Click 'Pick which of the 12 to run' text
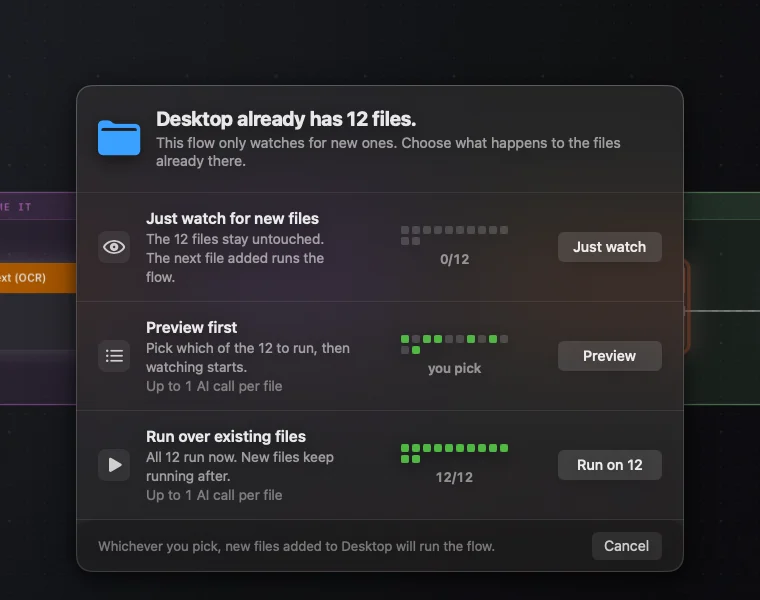This screenshot has width=760, height=600. (248, 358)
